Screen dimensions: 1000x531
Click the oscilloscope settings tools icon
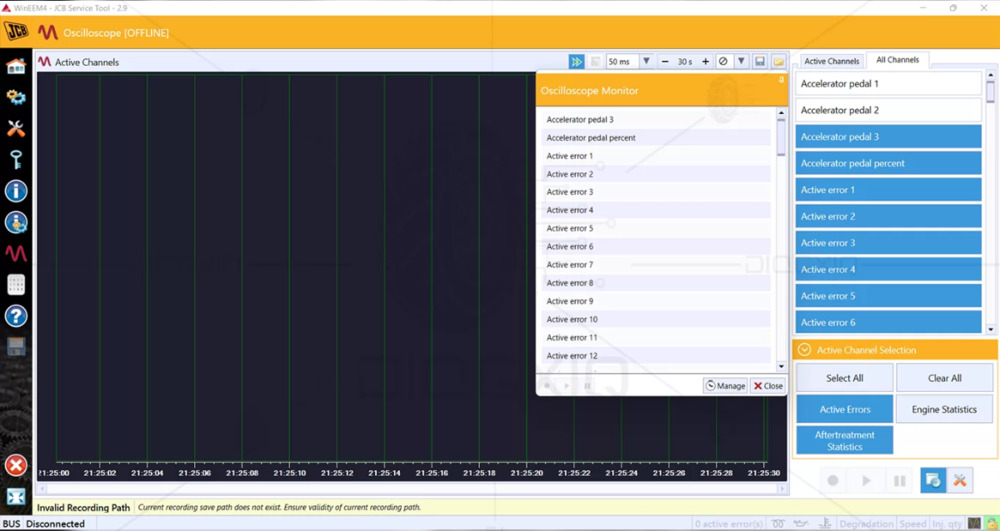point(960,481)
